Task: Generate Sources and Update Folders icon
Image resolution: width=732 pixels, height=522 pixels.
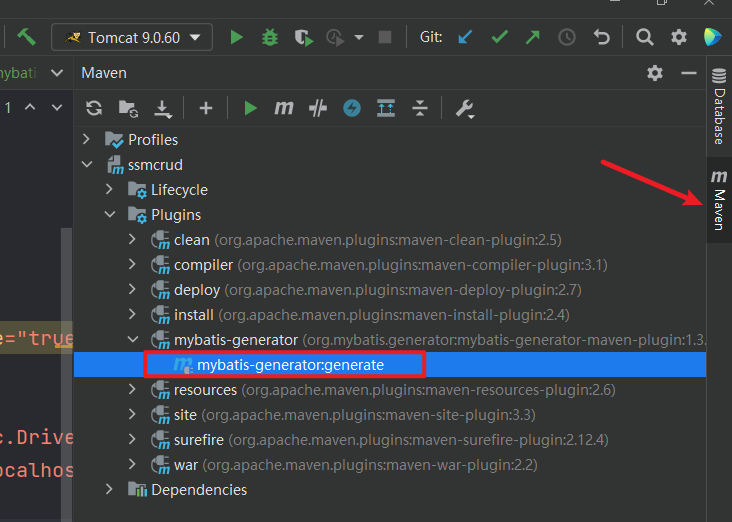Action: 128,108
